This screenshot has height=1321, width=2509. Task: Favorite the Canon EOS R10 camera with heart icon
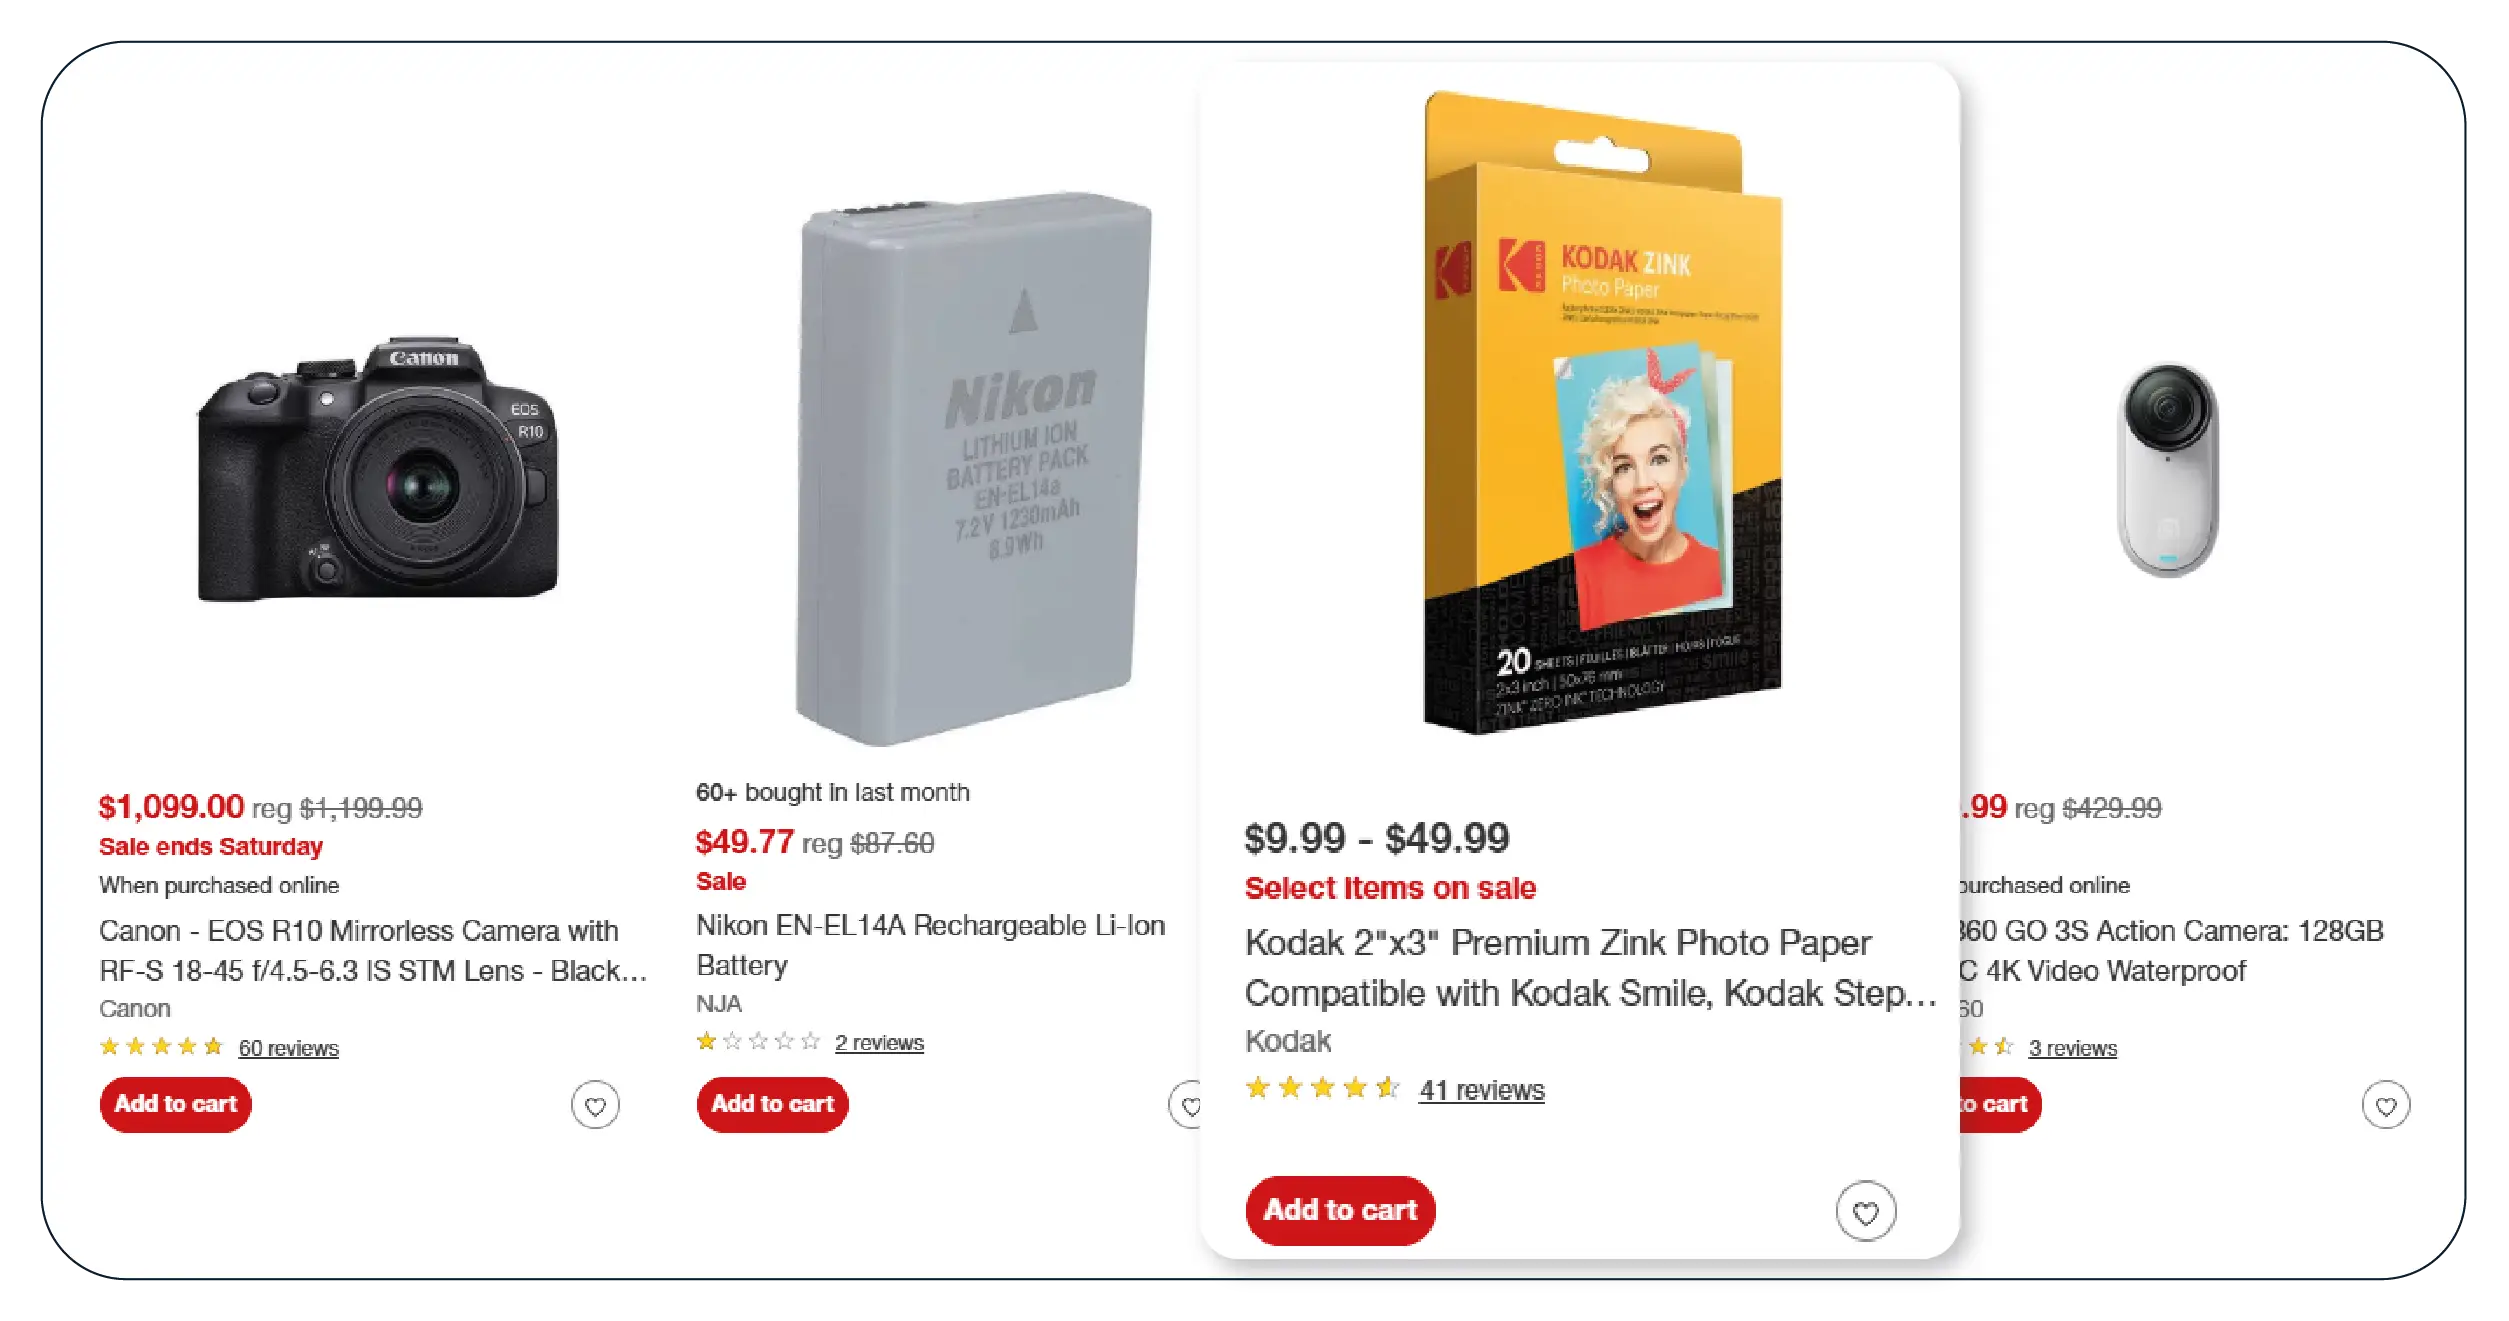click(x=595, y=1106)
